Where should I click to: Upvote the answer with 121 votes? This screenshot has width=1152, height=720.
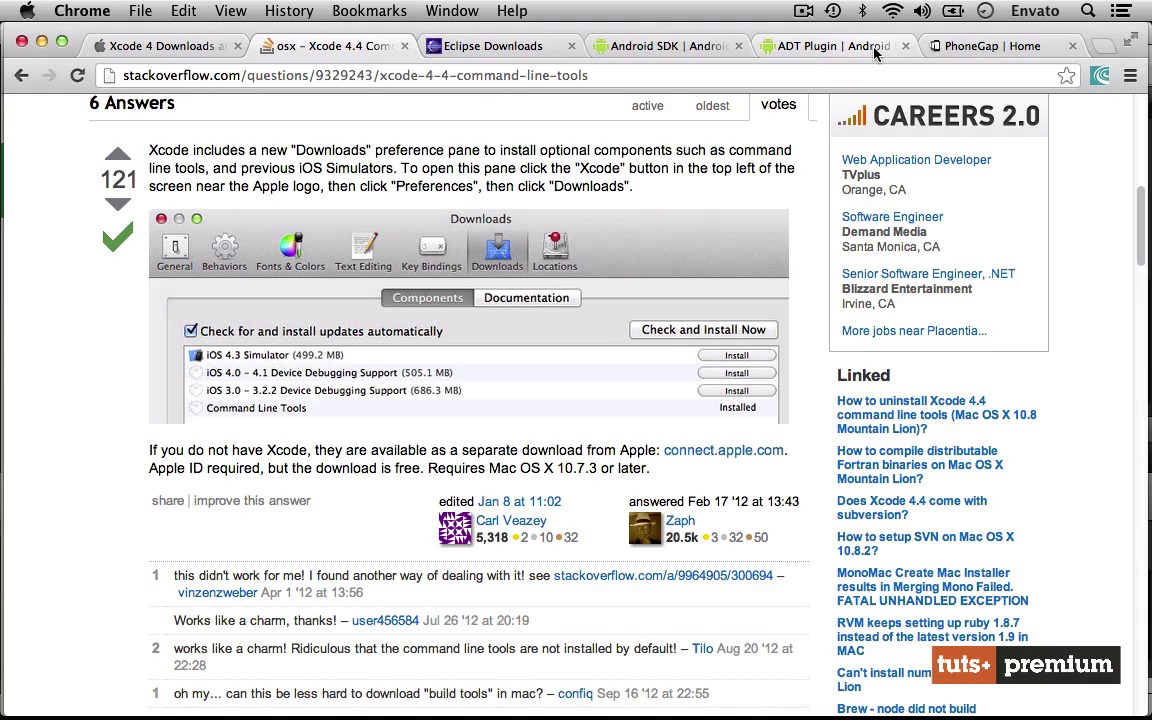pyautogui.click(x=118, y=154)
